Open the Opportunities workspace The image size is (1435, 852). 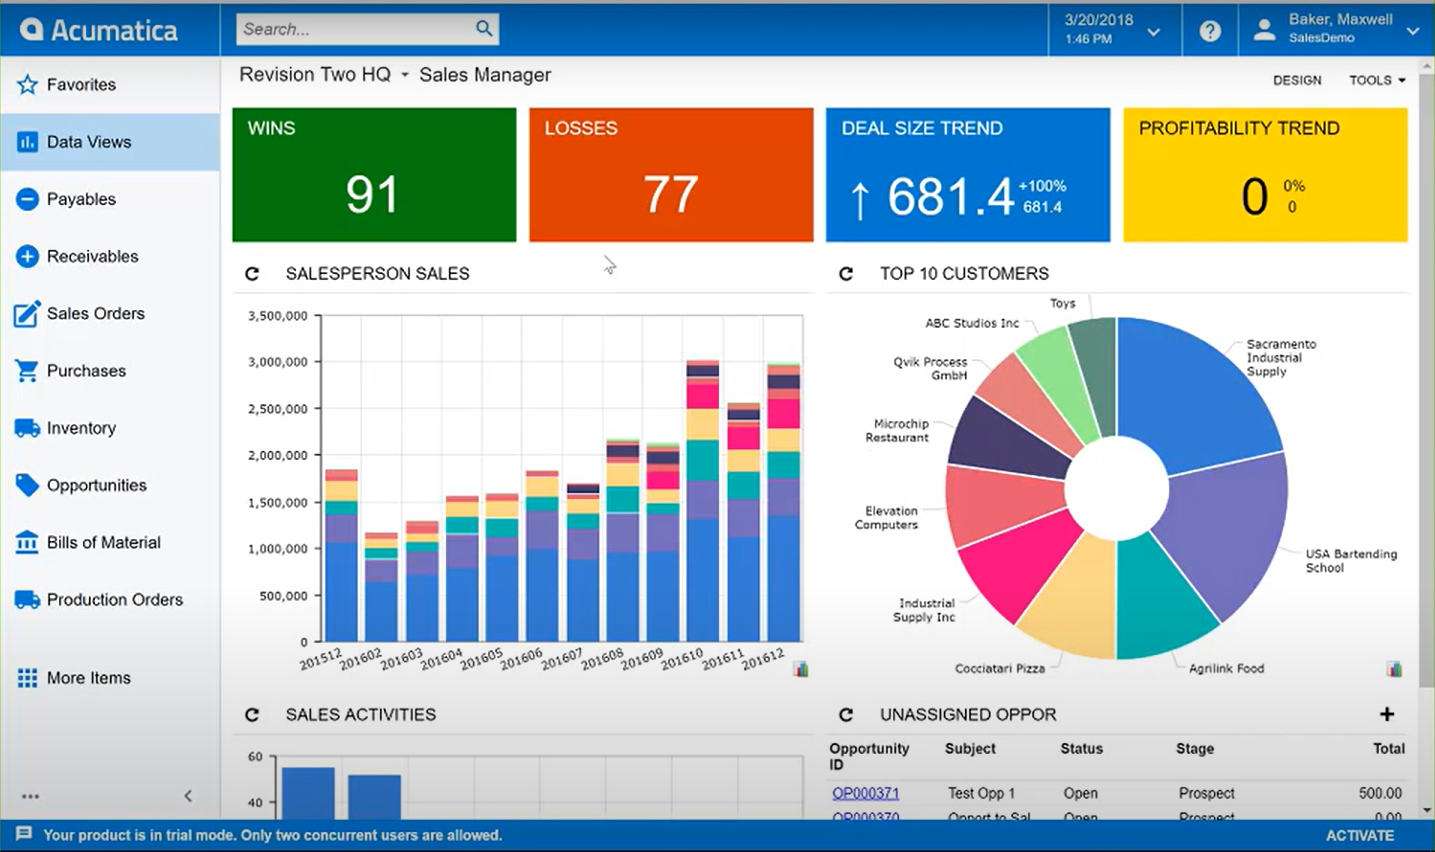pos(97,485)
